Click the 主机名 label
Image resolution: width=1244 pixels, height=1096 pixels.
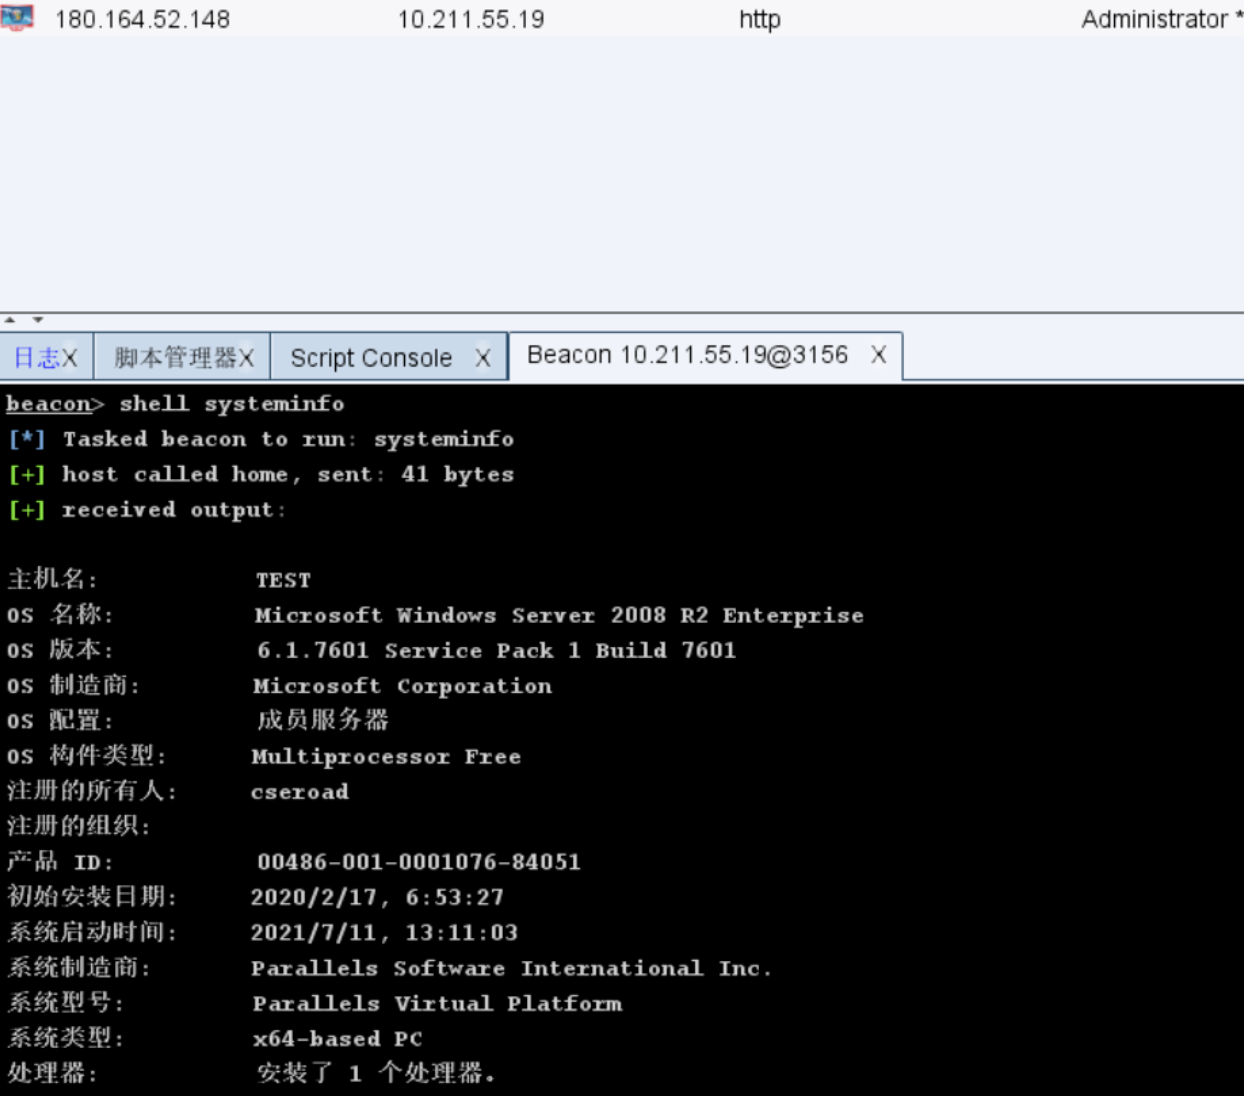(52, 579)
